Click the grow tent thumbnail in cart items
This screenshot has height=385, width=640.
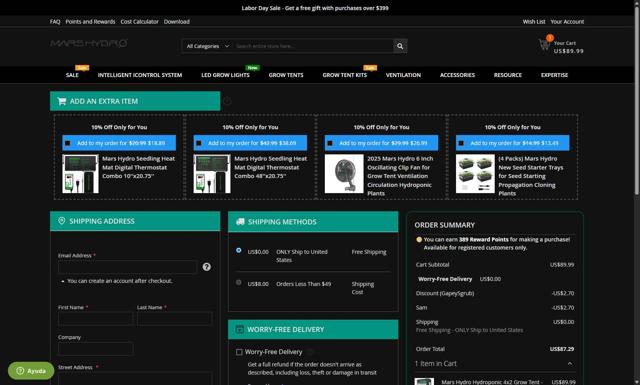point(424,382)
